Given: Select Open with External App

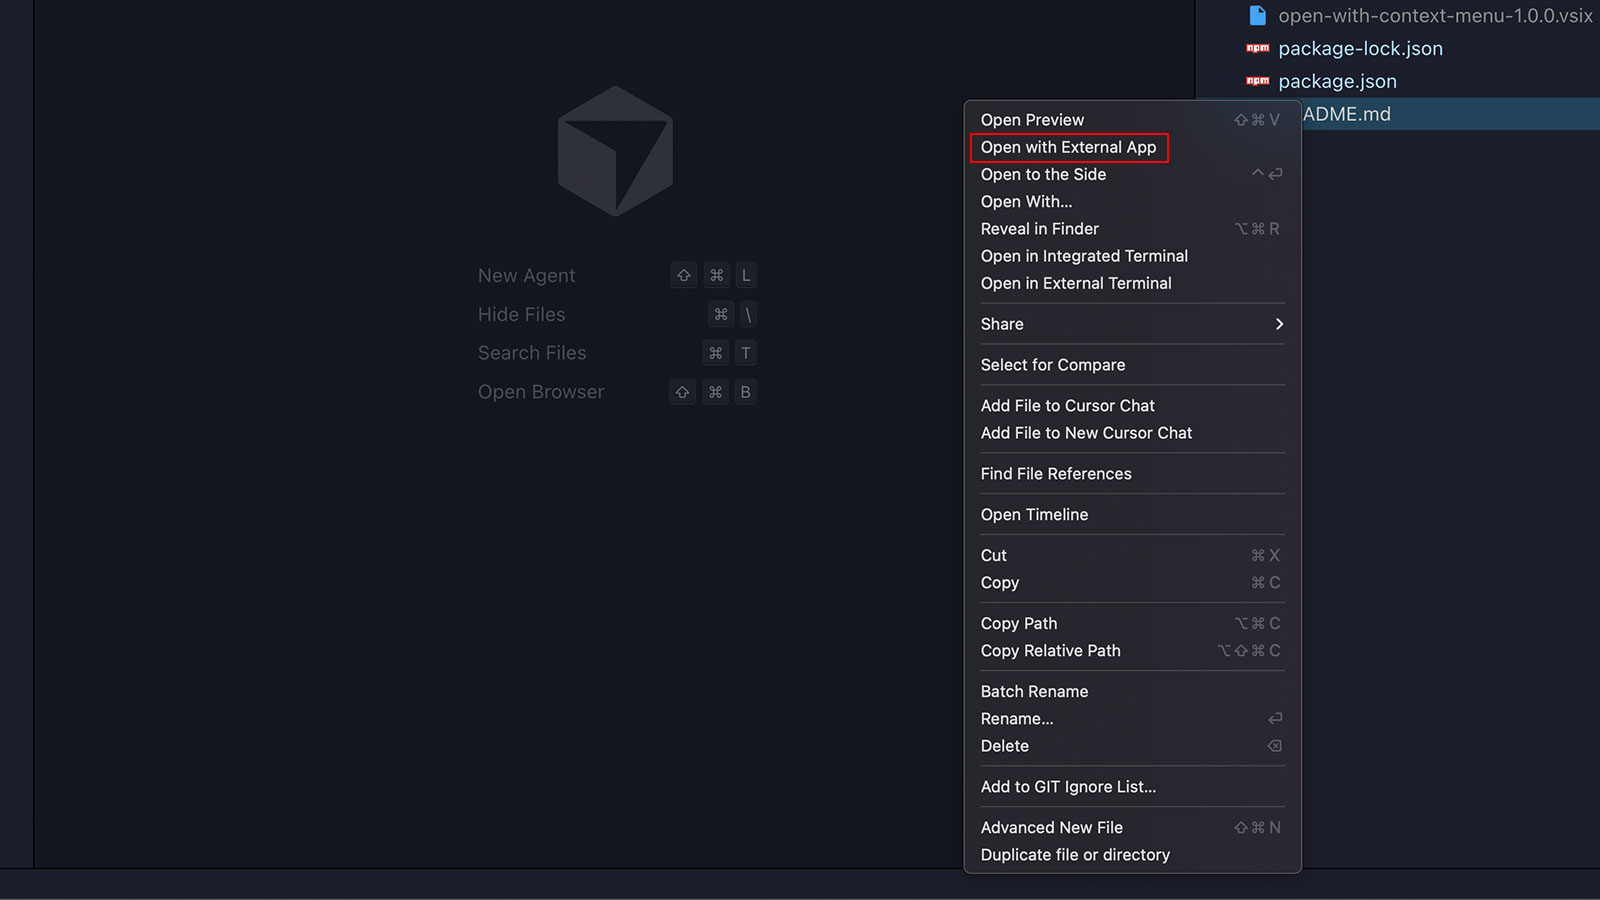Looking at the screenshot, I should [x=1068, y=147].
